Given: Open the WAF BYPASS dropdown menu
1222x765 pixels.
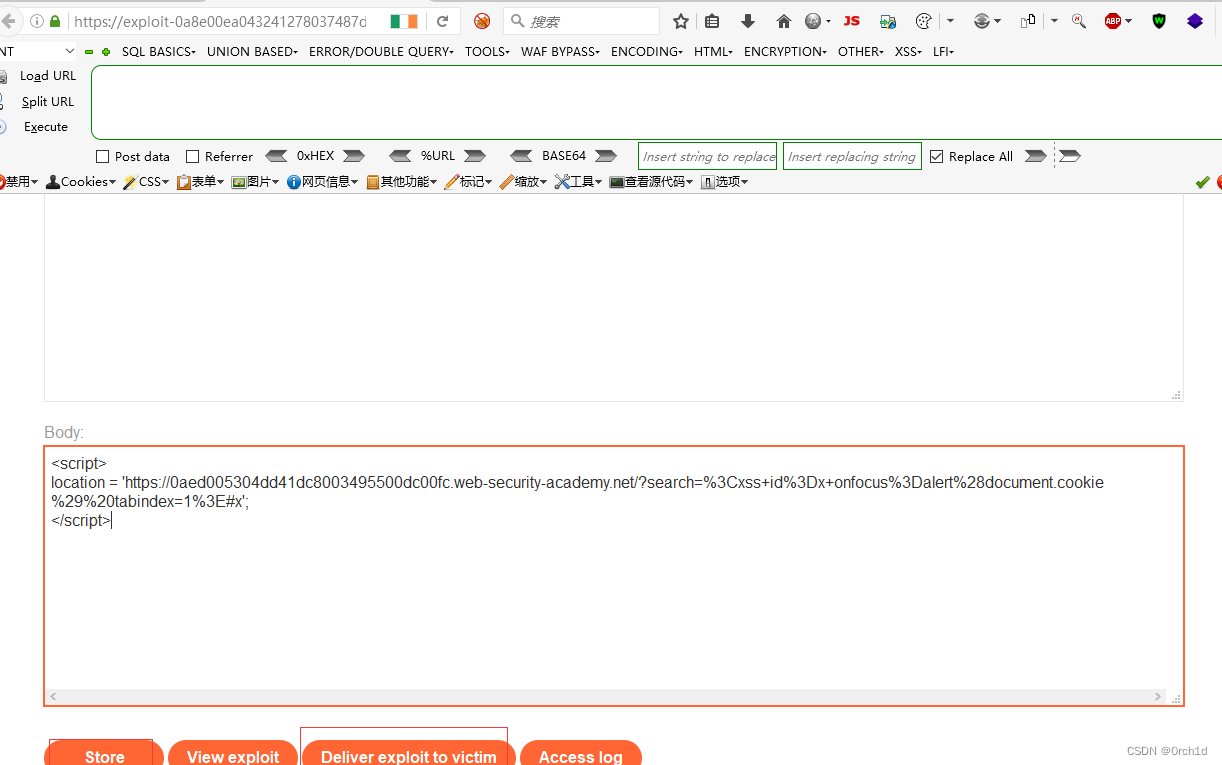Looking at the screenshot, I should 560,52.
